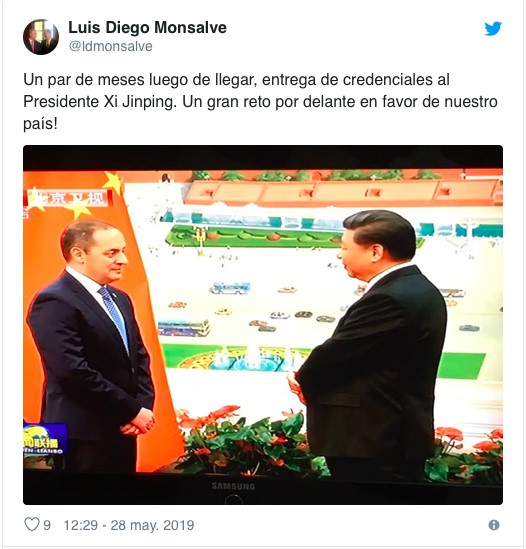Screen dimensions: 526x549
Task: Open the tweet info icon
Action: (493, 525)
